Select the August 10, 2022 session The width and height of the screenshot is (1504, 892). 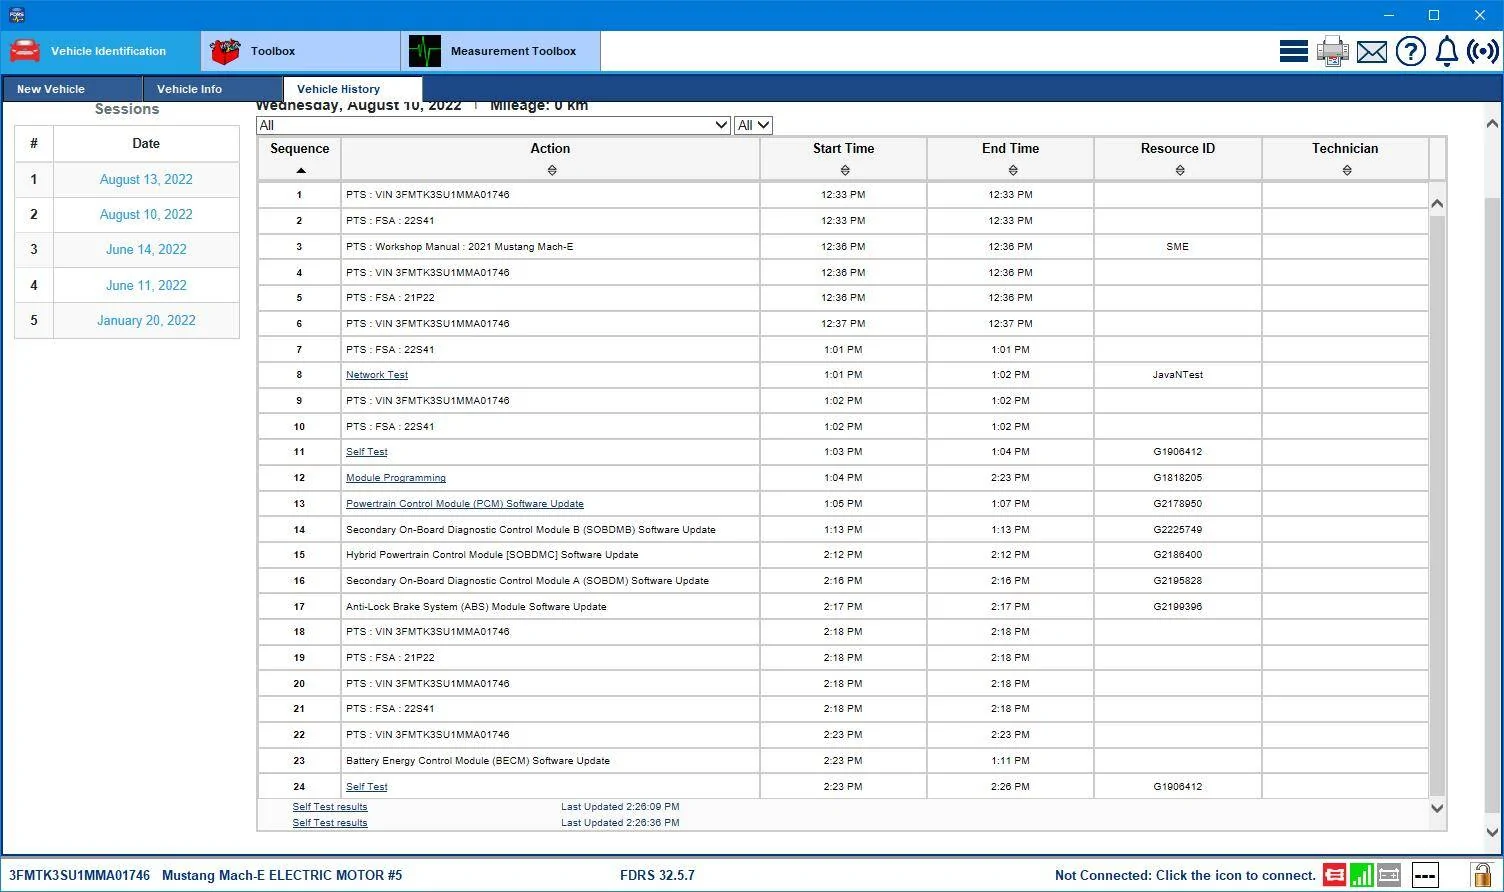(x=146, y=215)
